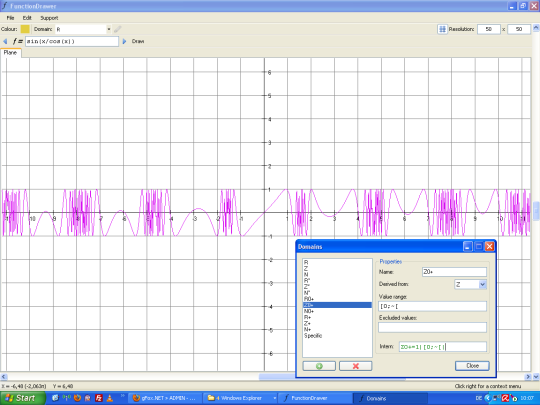540x405 pixels.
Task: Click the taskbar clock 10:07
Action: coord(527,398)
